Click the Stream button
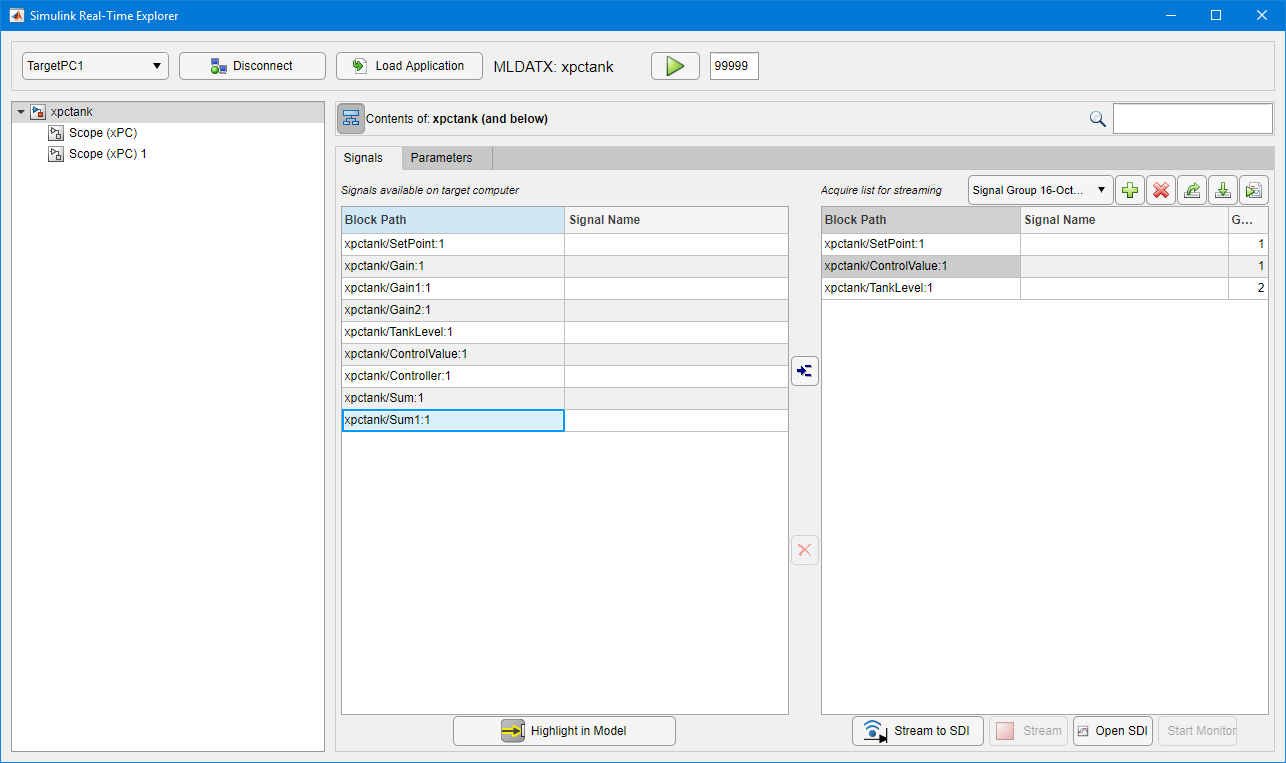The width and height of the screenshot is (1286, 763). [1028, 731]
